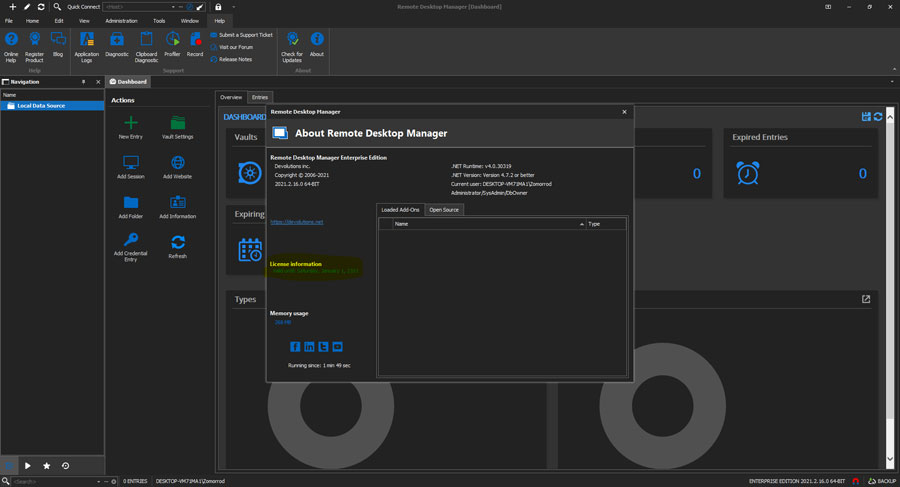Click the Add Credential Entry key icon
Screen dimensions: 900x487
(x=130, y=241)
